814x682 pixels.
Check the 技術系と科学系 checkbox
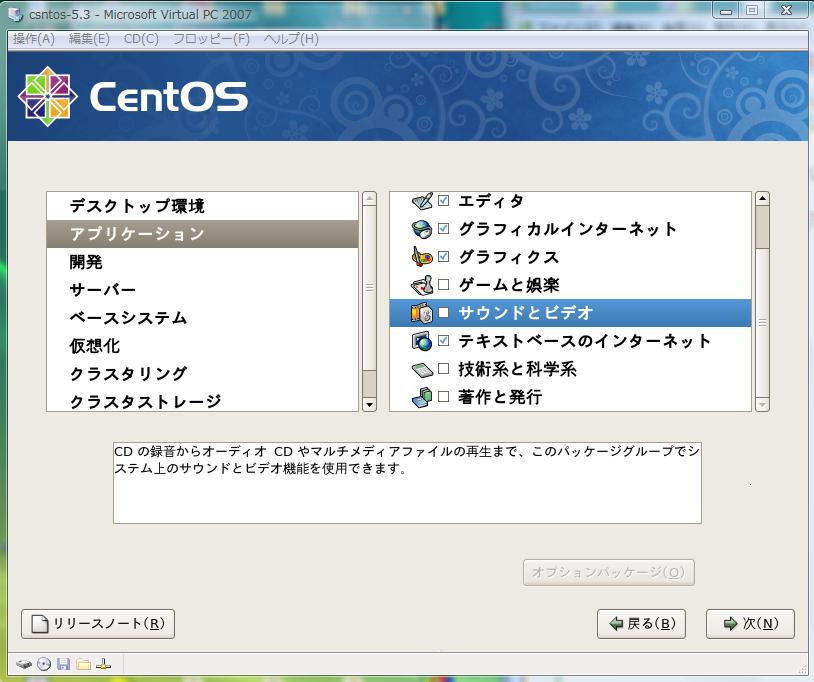coord(444,369)
